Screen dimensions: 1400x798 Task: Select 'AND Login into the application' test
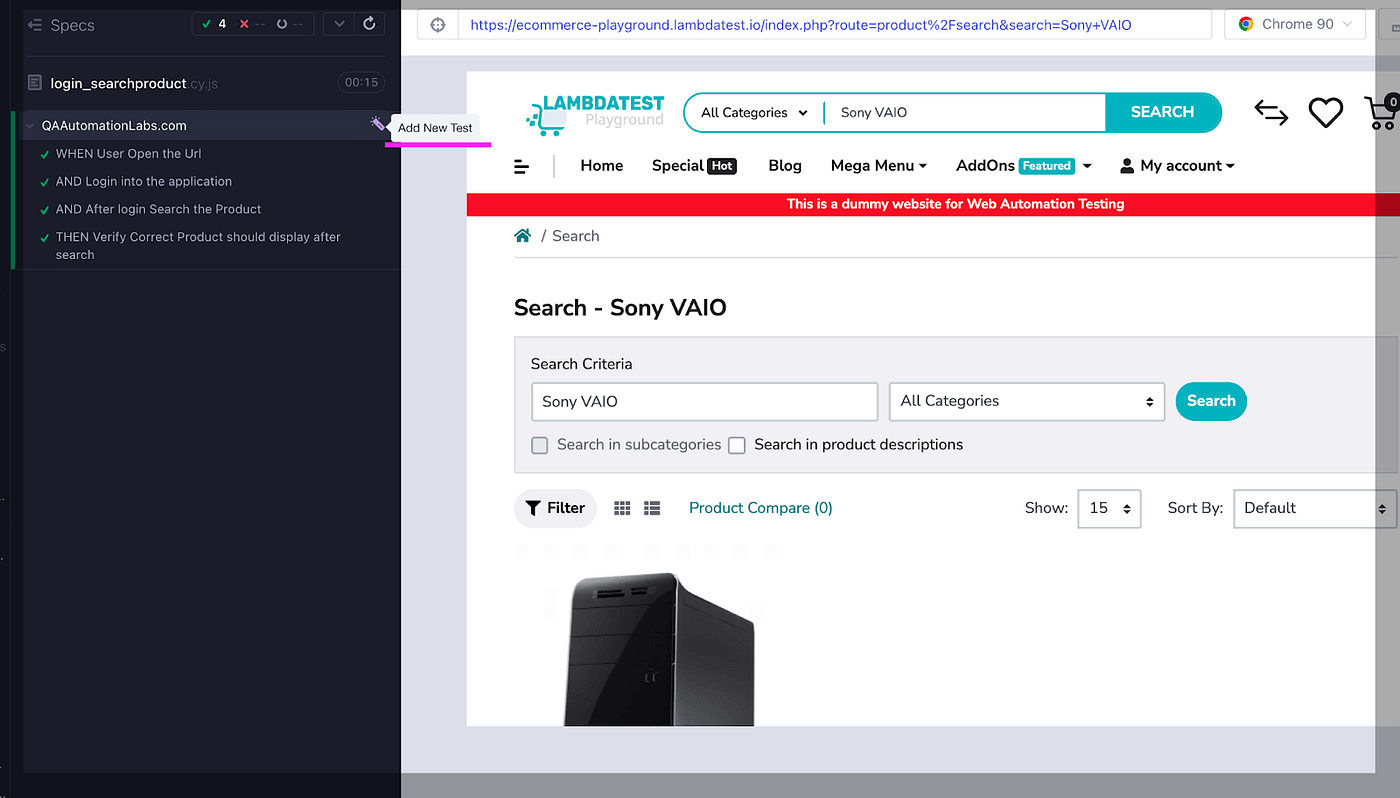143,182
